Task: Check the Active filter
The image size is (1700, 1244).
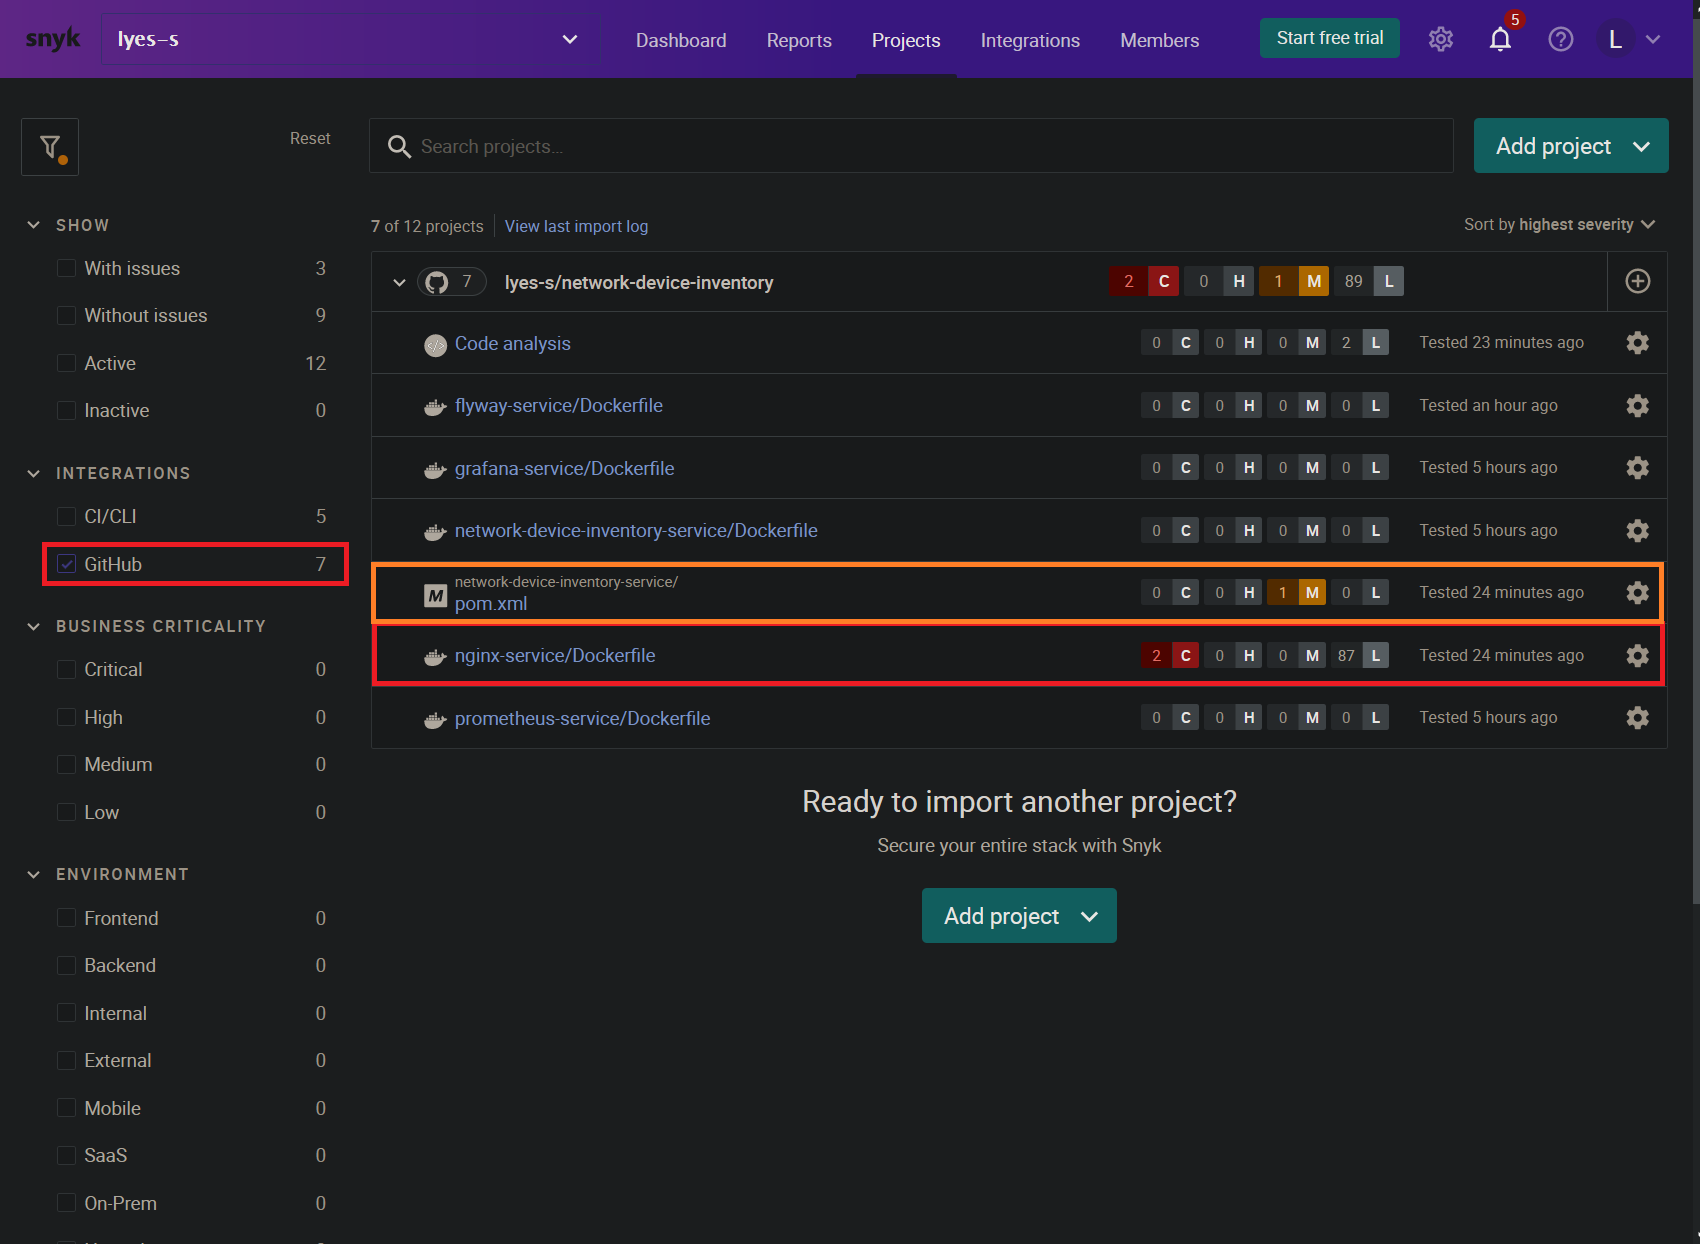Action: [67, 363]
